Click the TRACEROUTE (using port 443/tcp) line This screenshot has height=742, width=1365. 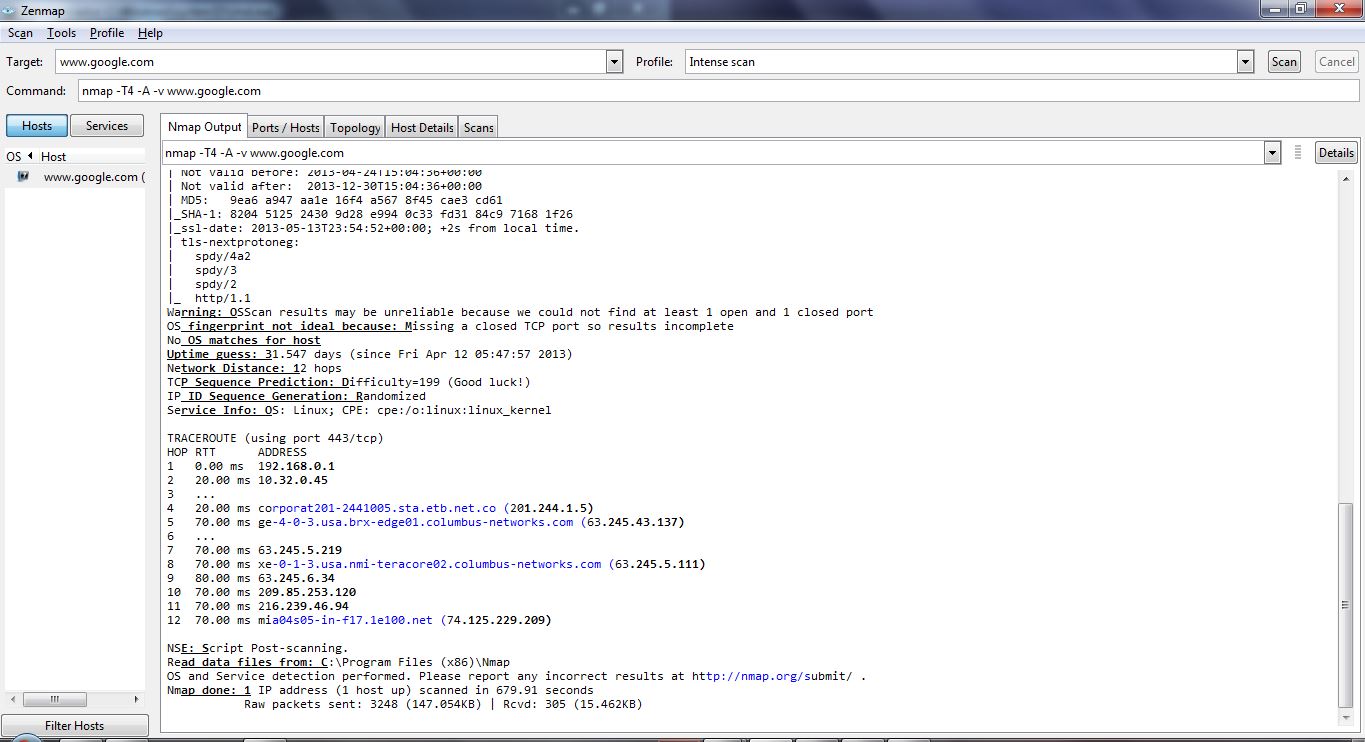pyautogui.click(x=275, y=438)
